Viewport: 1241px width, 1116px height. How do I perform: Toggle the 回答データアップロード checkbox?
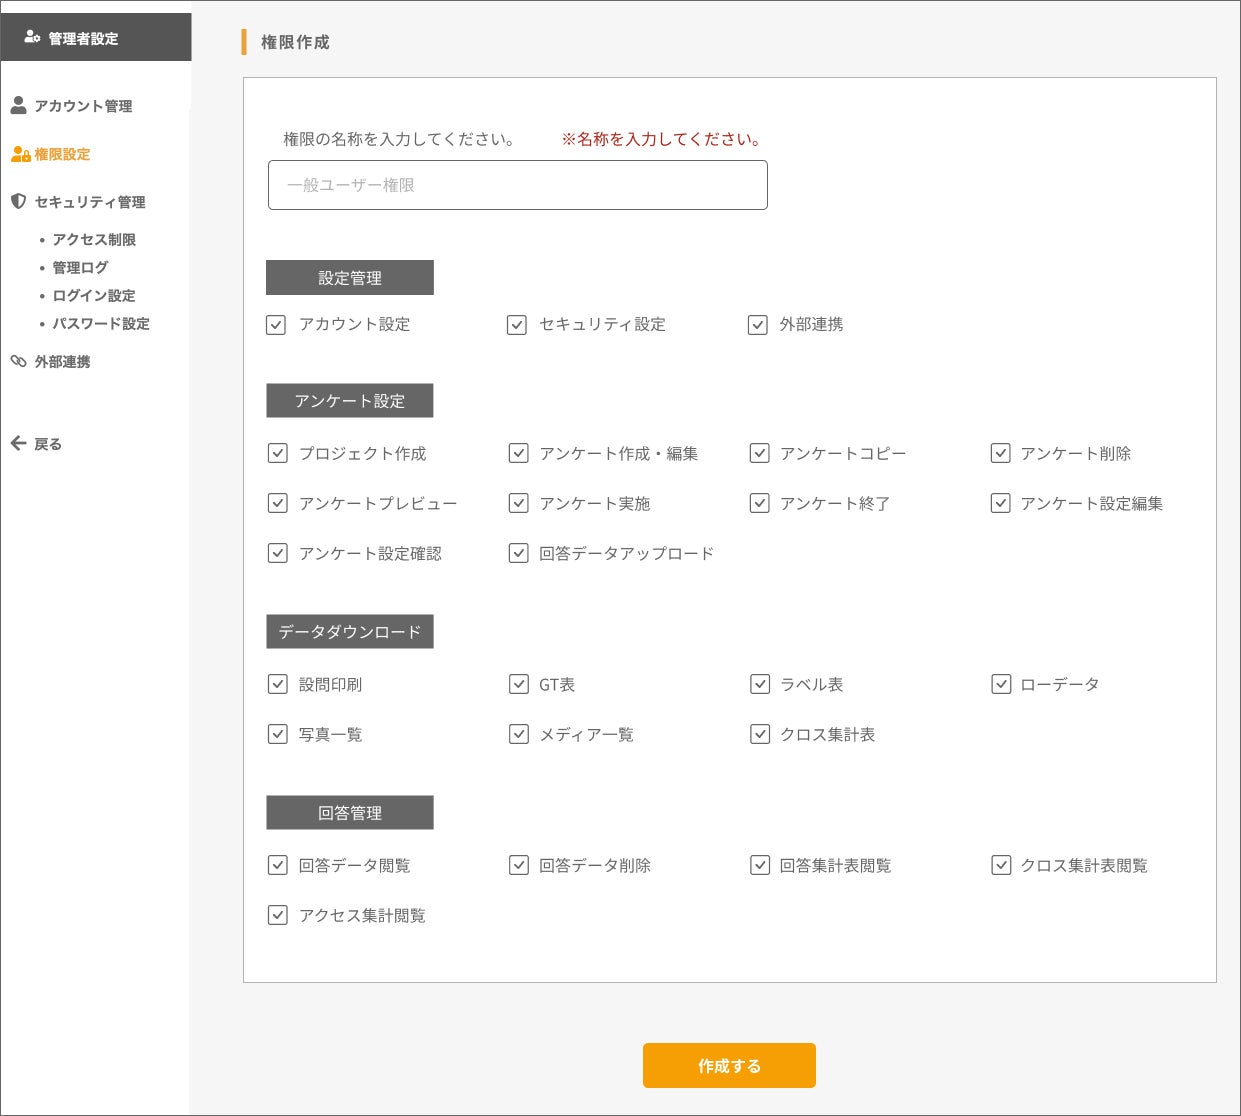518,553
